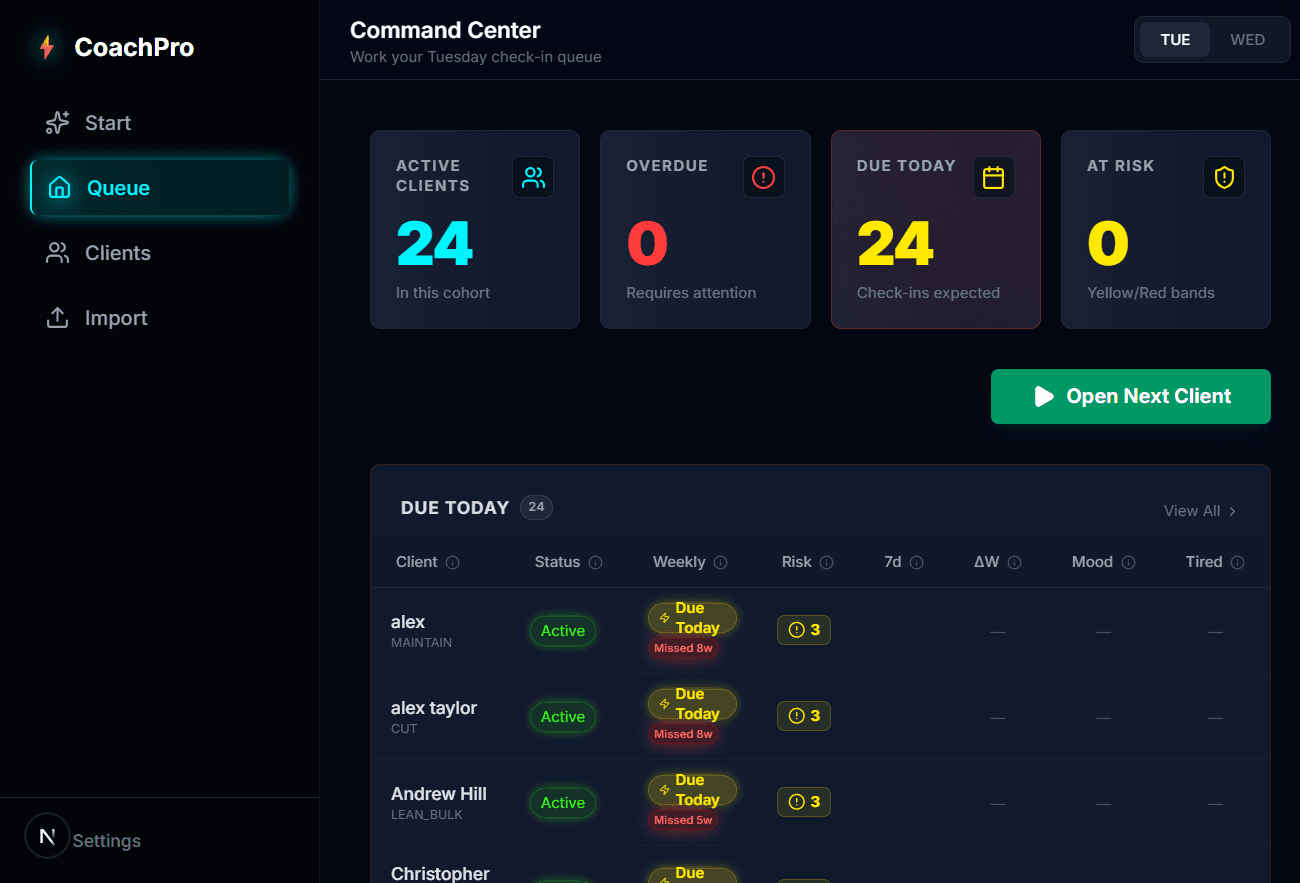Viewport: 1300px width, 883px height.
Task: Click info icon beside Mood column header
Action: pyautogui.click(x=1129, y=563)
